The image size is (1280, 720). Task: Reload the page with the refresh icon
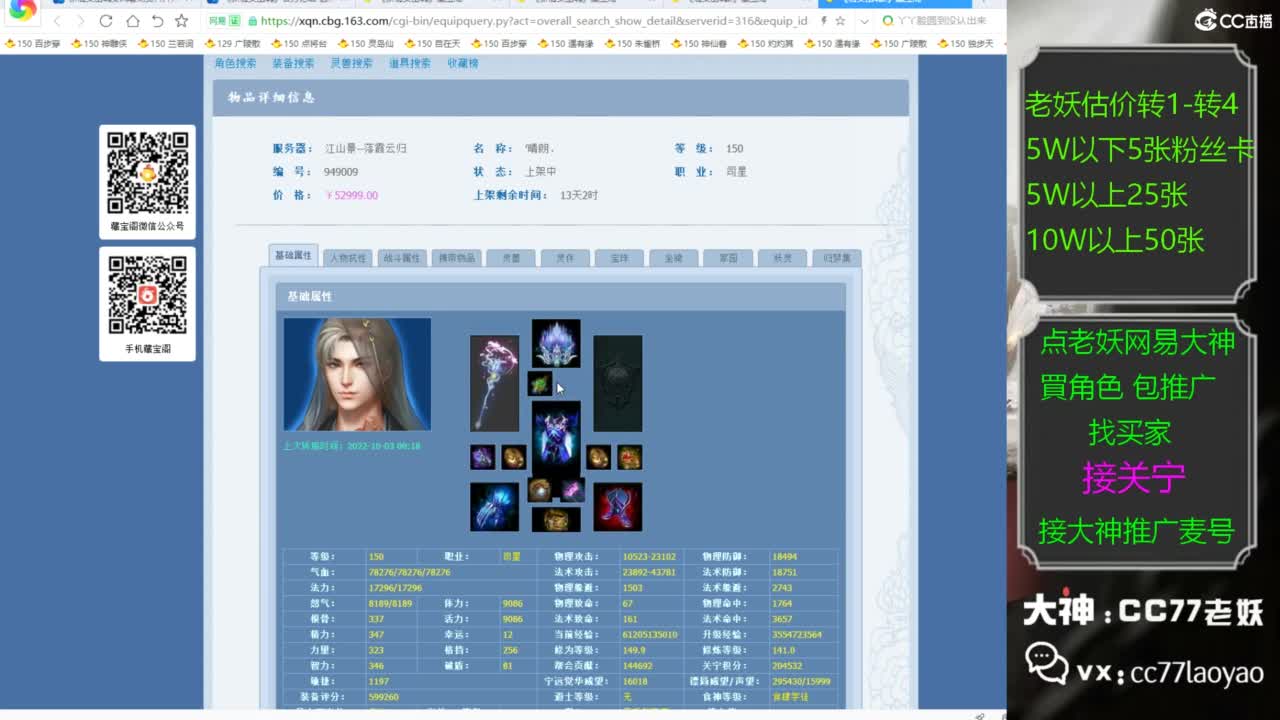click(106, 21)
